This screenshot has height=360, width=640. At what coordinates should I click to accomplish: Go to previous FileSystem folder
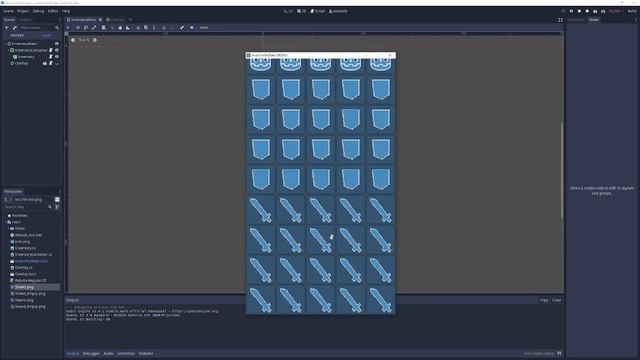tap(6, 200)
